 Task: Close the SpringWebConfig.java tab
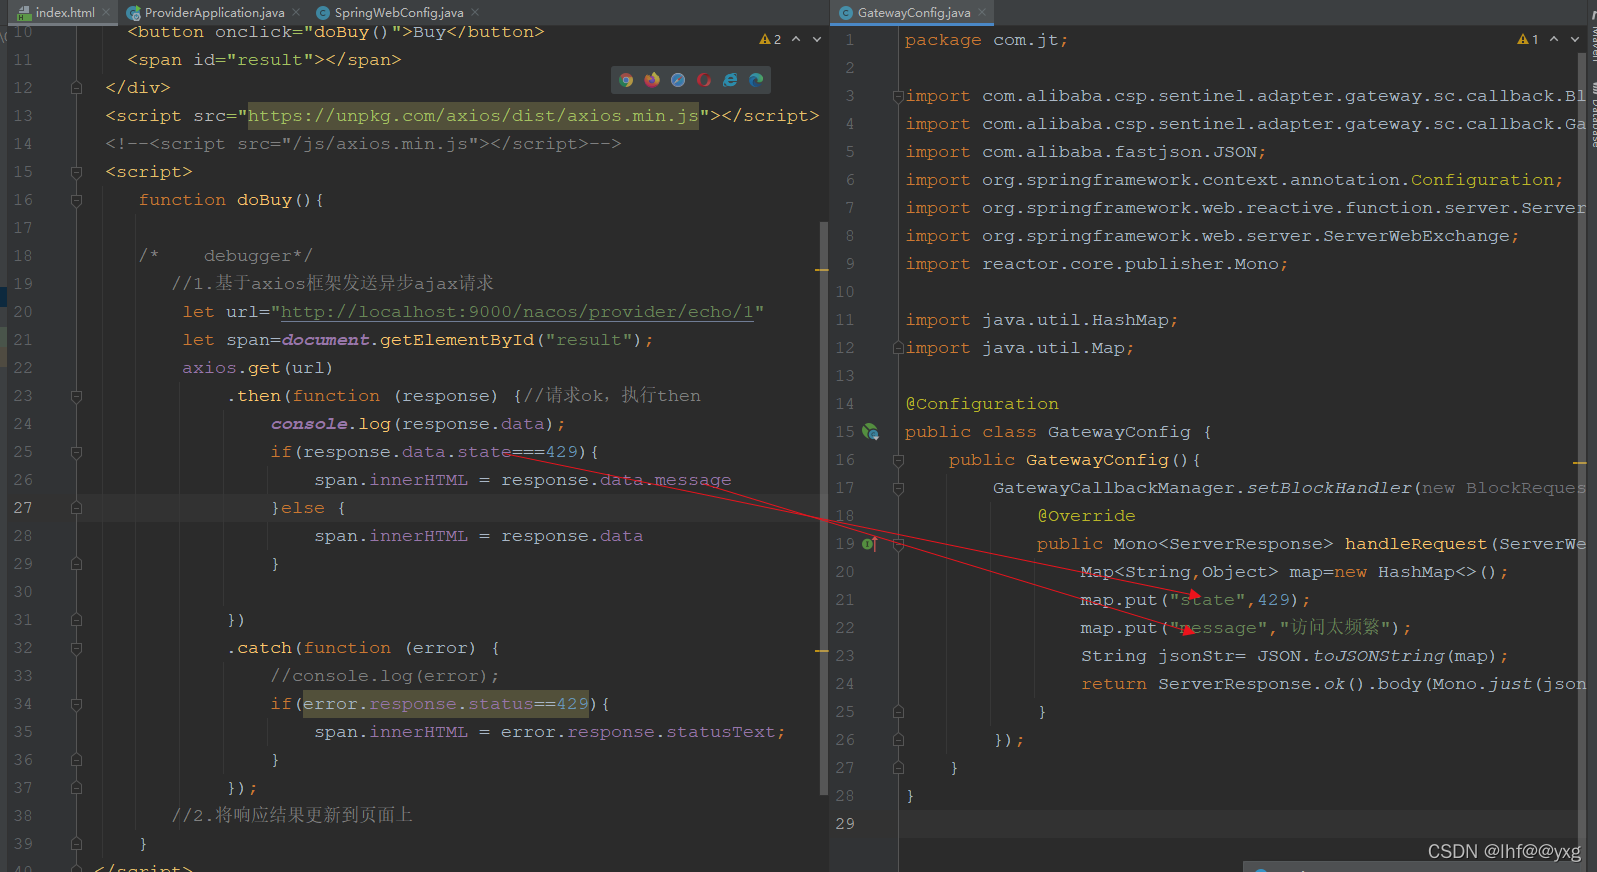tap(475, 12)
